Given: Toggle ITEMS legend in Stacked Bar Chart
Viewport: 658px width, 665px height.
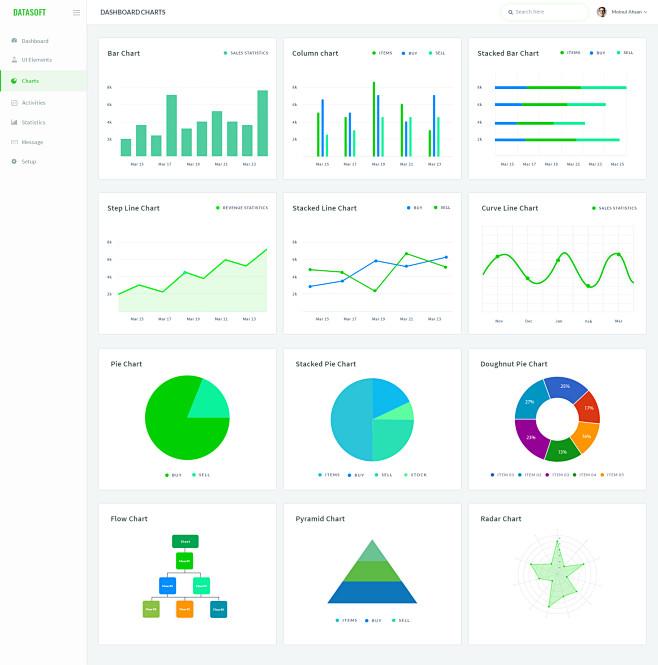Looking at the screenshot, I should (570, 53).
